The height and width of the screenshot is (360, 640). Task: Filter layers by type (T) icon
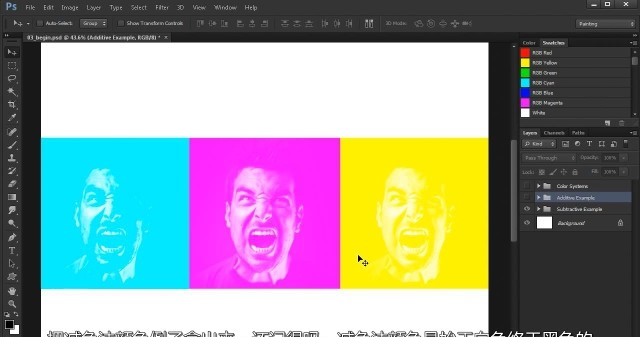click(589, 144)
